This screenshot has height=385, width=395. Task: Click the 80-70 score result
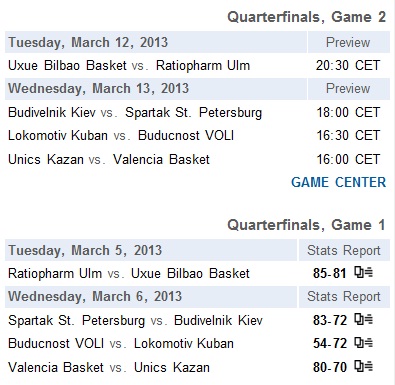pyautogui.click(x=330, y=367)
